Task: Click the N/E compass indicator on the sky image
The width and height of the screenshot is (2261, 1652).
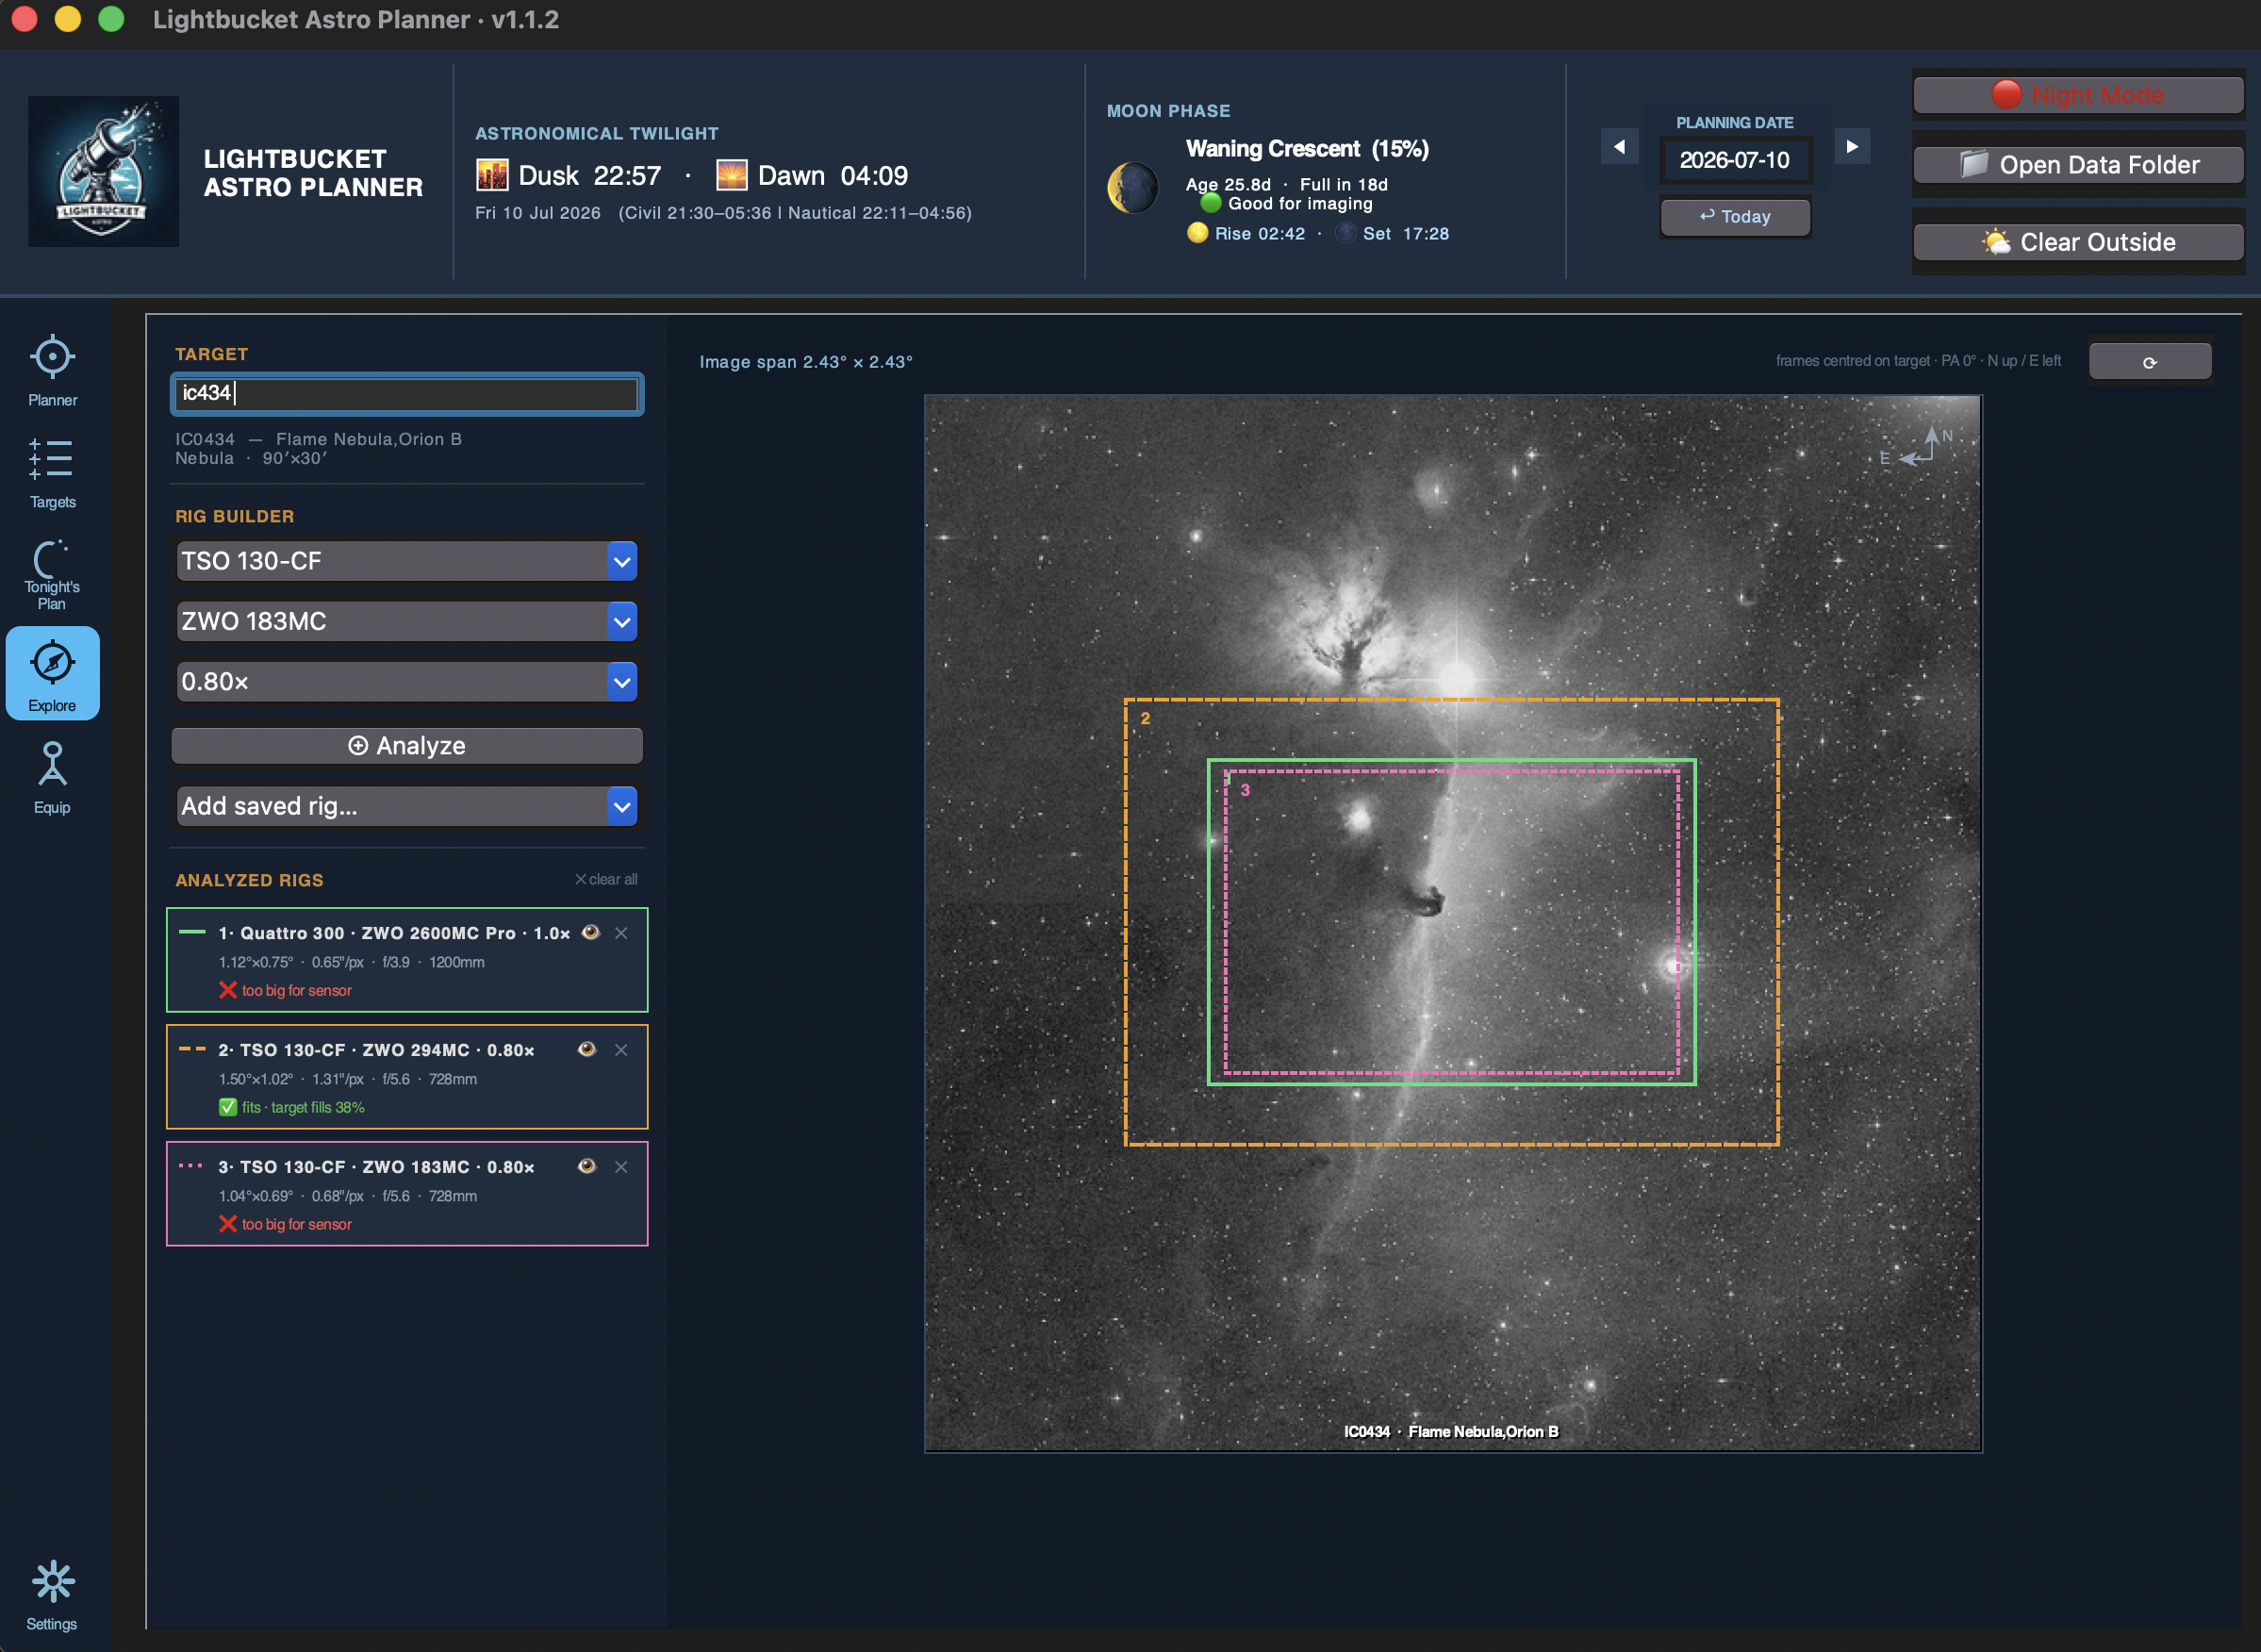Action: pyautogui.click(x=1917, y=446)
